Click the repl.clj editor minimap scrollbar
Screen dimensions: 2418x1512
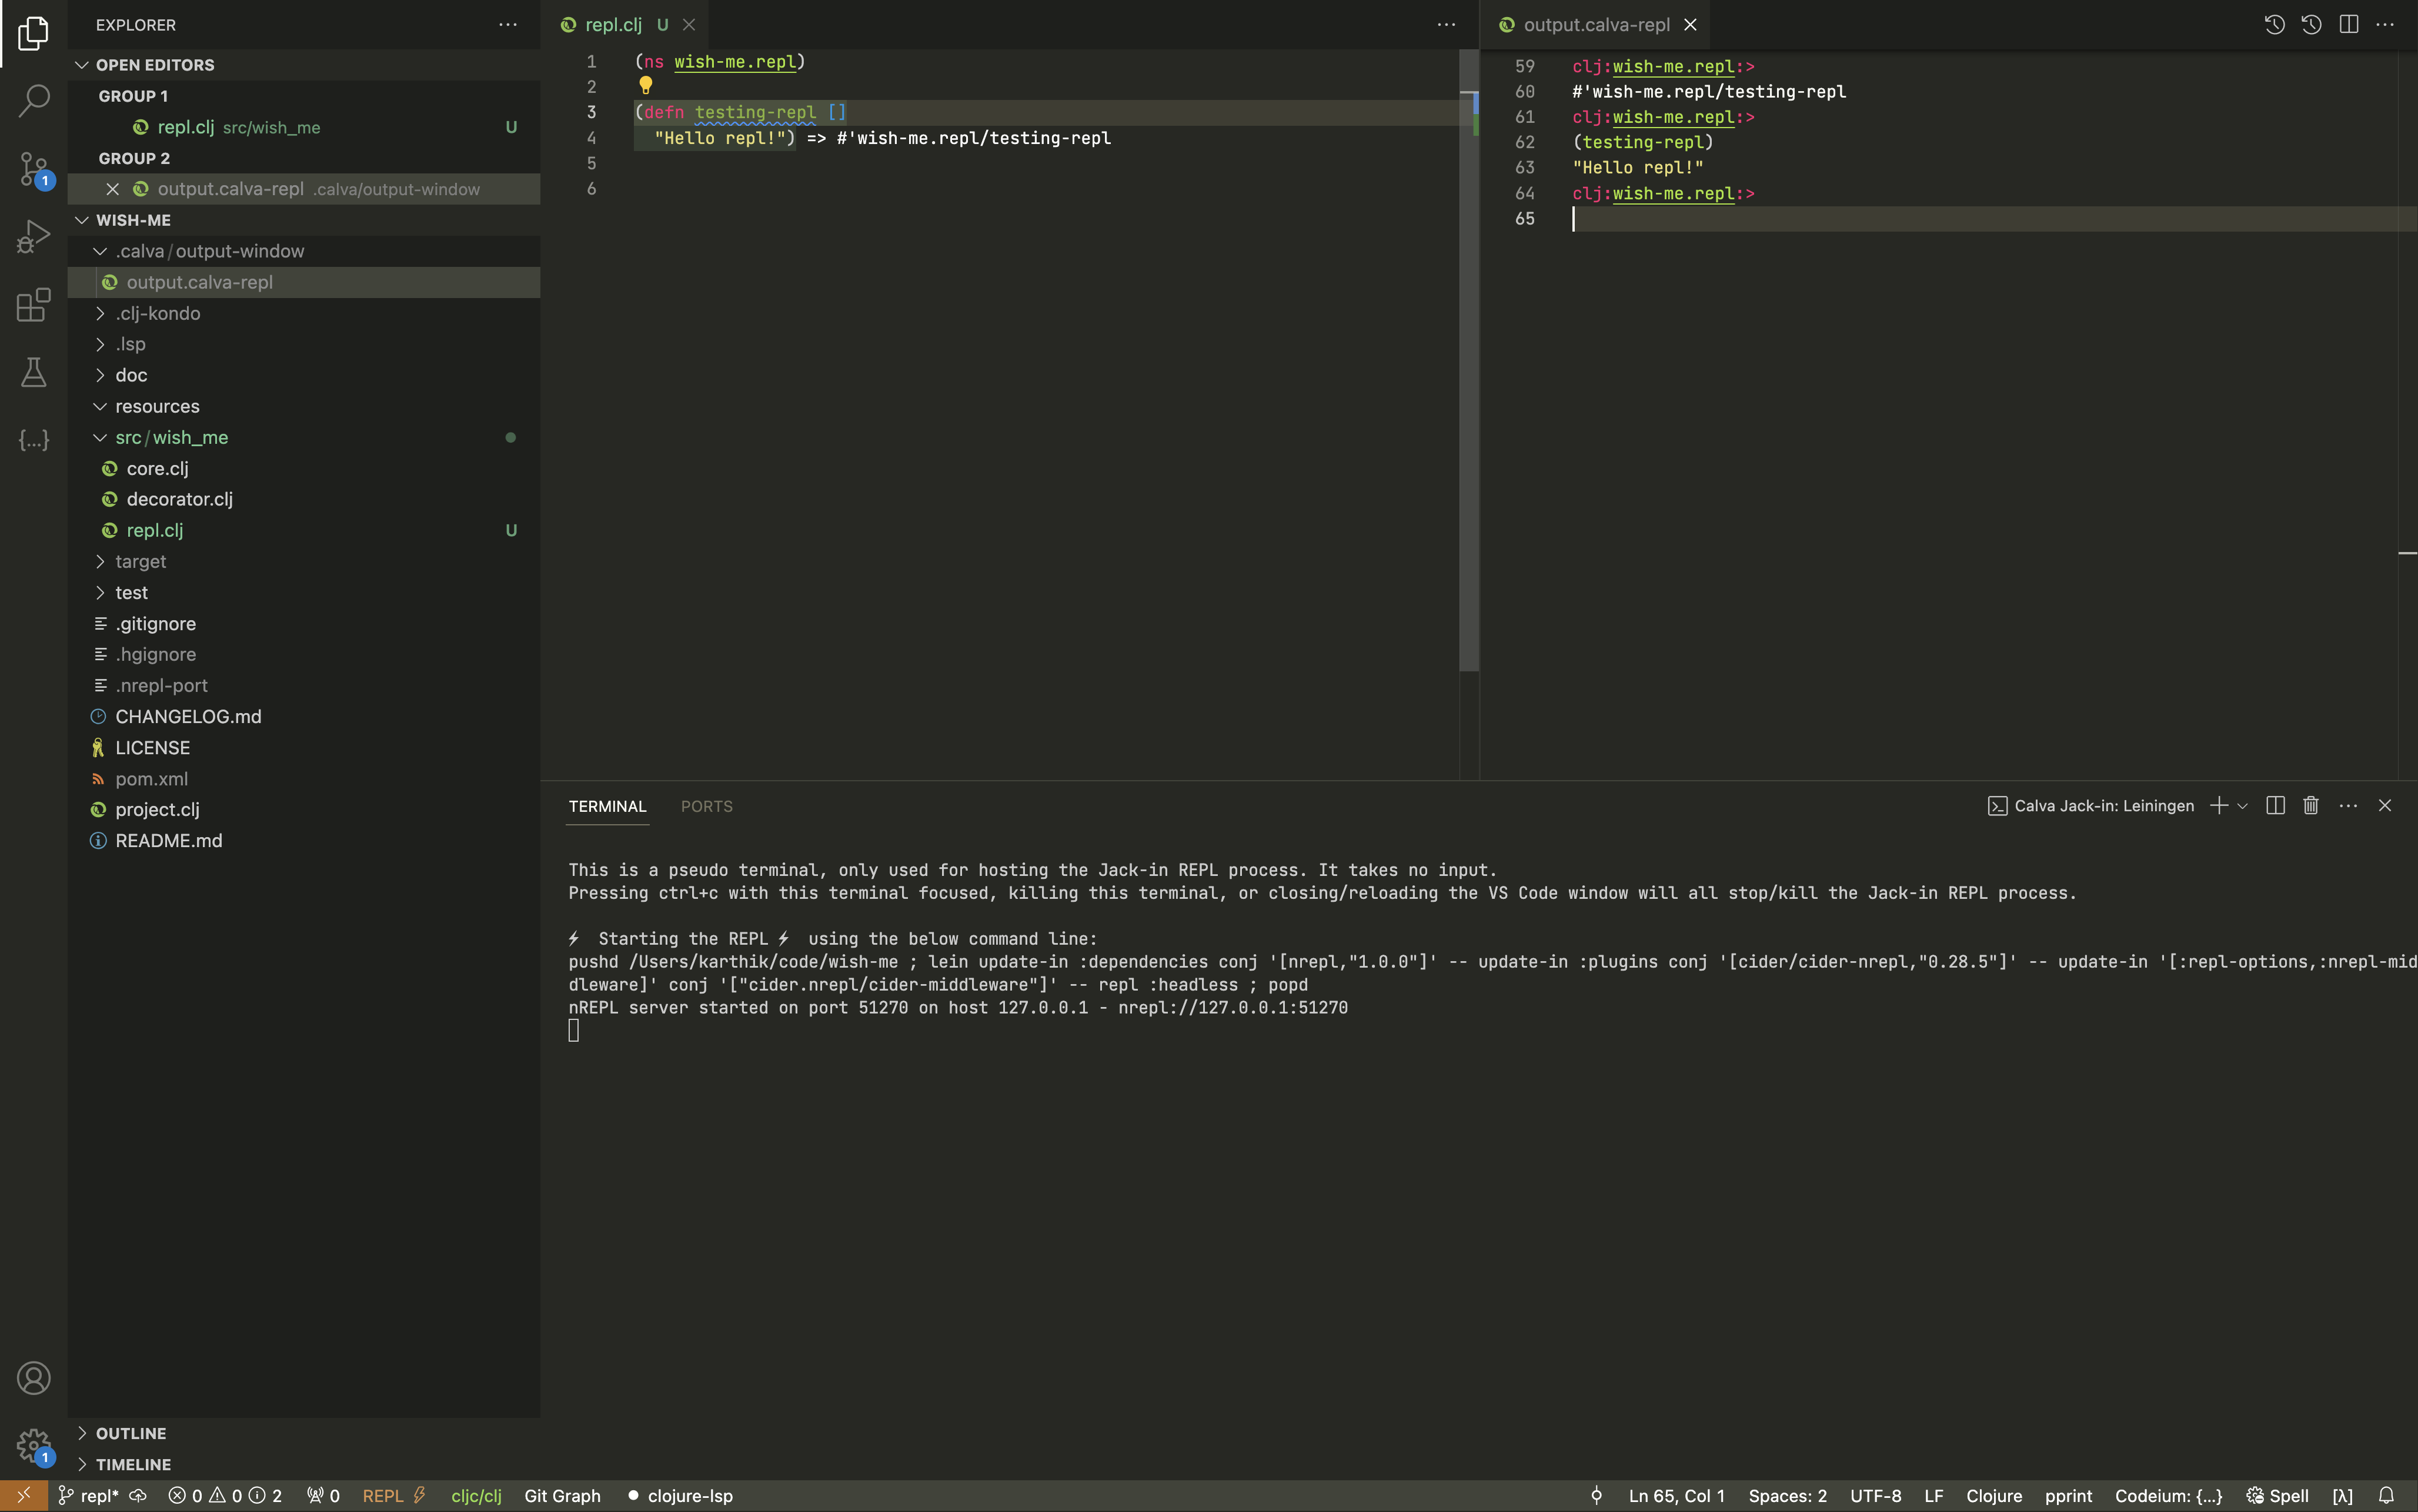(x=1468, y=360)
